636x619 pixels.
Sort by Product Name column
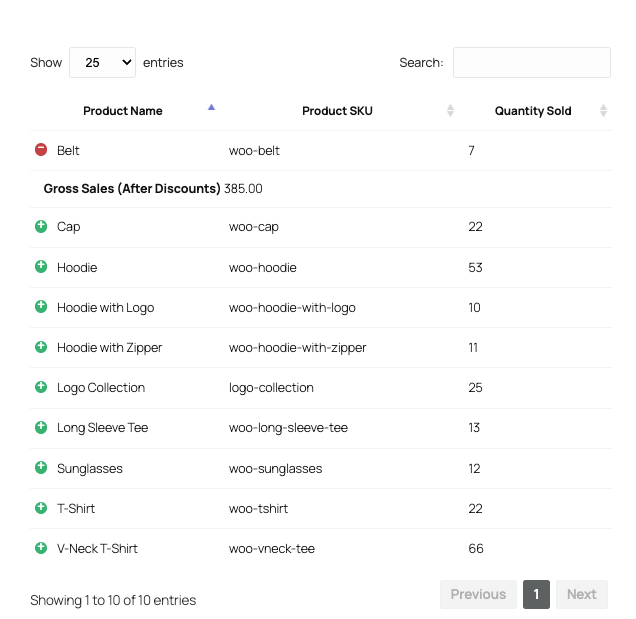coord(123,111)
